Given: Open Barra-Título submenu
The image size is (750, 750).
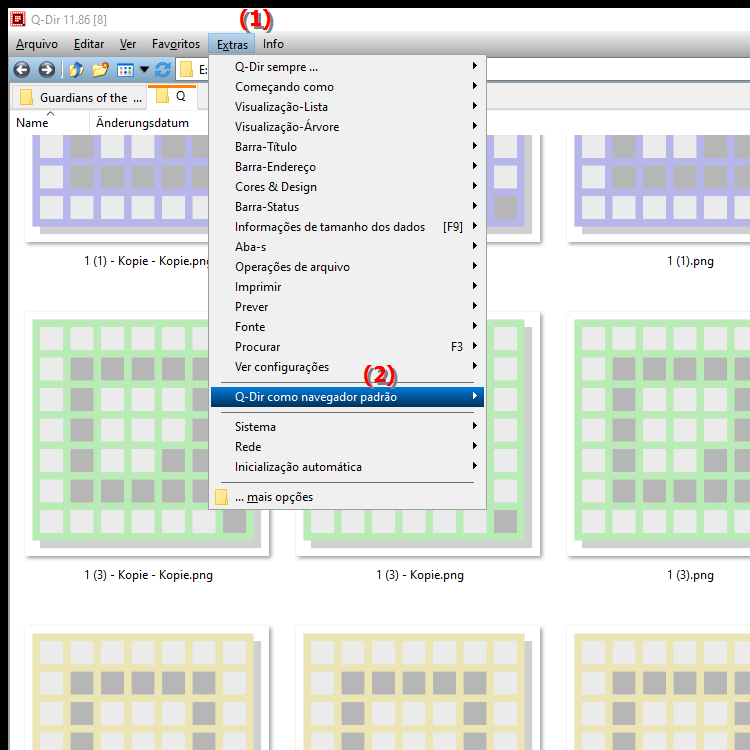Looking at the screenshot, I should [x=347, y=147].
